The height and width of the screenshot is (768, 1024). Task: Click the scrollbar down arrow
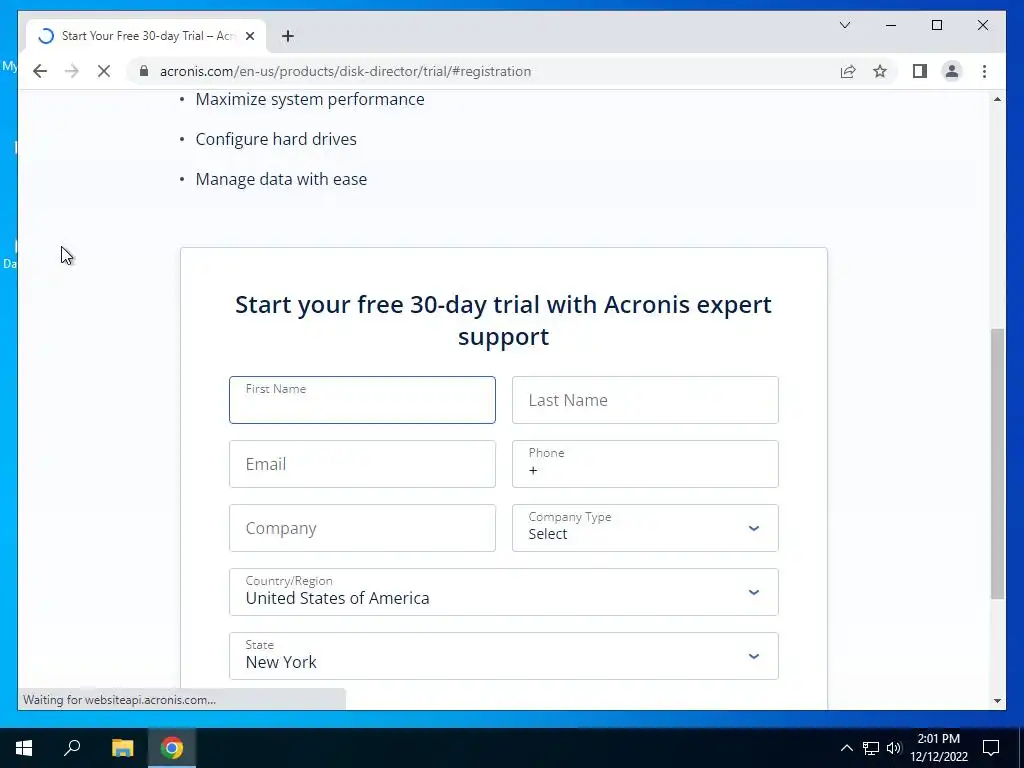pyautogui.click(x=997, y=701)
